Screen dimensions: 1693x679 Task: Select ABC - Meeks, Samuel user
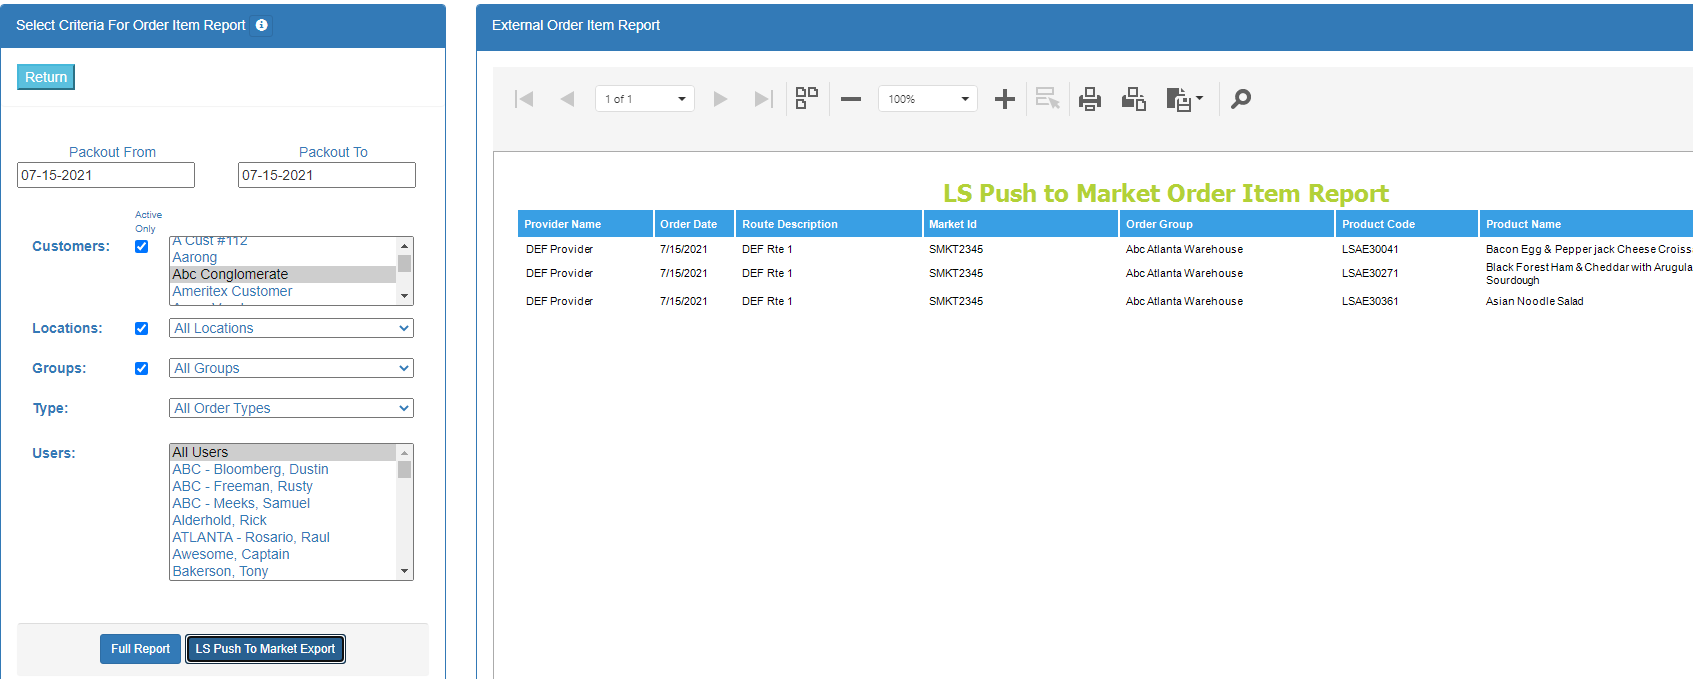click(x=283, y=503)
